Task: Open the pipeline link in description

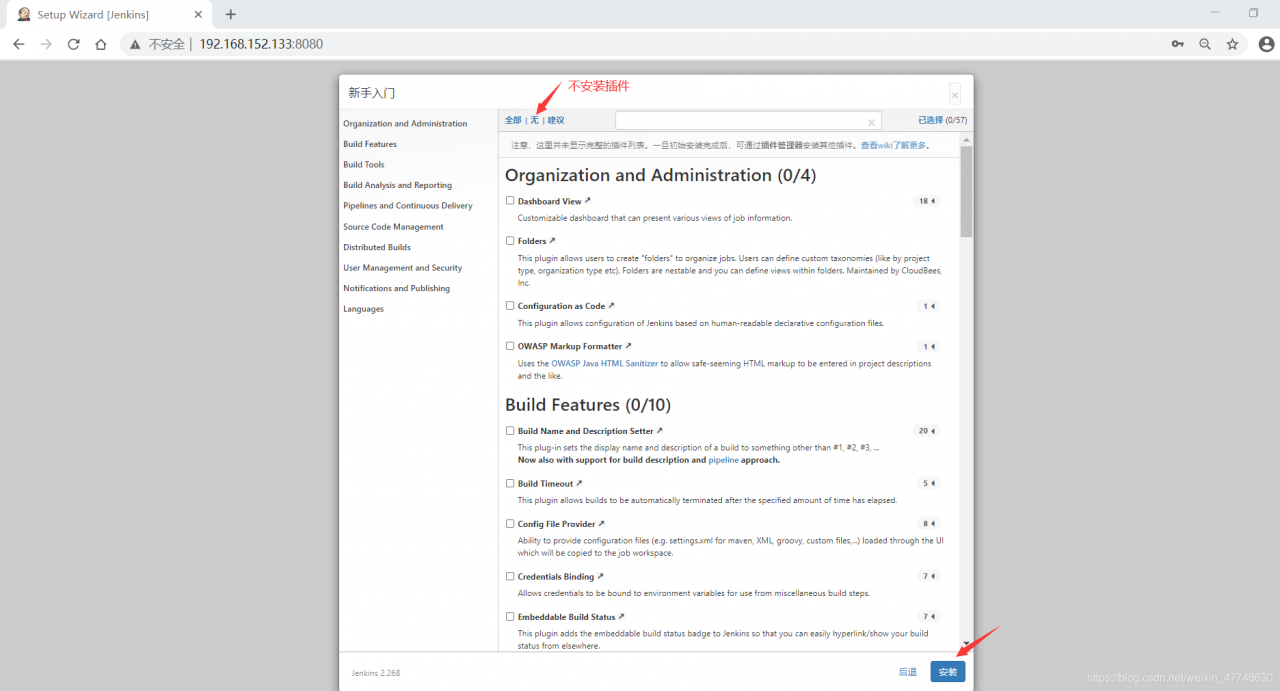Action: (723, 460)
